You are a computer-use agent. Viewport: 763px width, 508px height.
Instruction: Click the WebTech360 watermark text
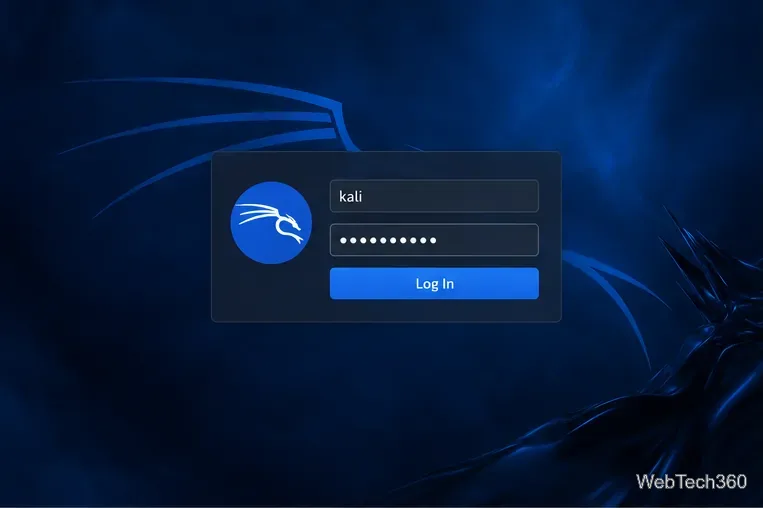(691, 482)
